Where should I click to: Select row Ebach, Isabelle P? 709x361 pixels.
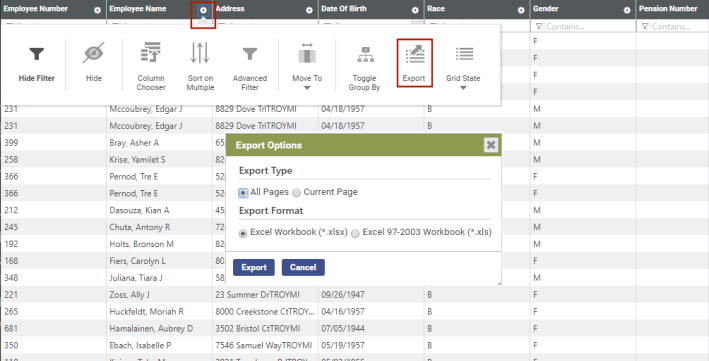point(140,345)
